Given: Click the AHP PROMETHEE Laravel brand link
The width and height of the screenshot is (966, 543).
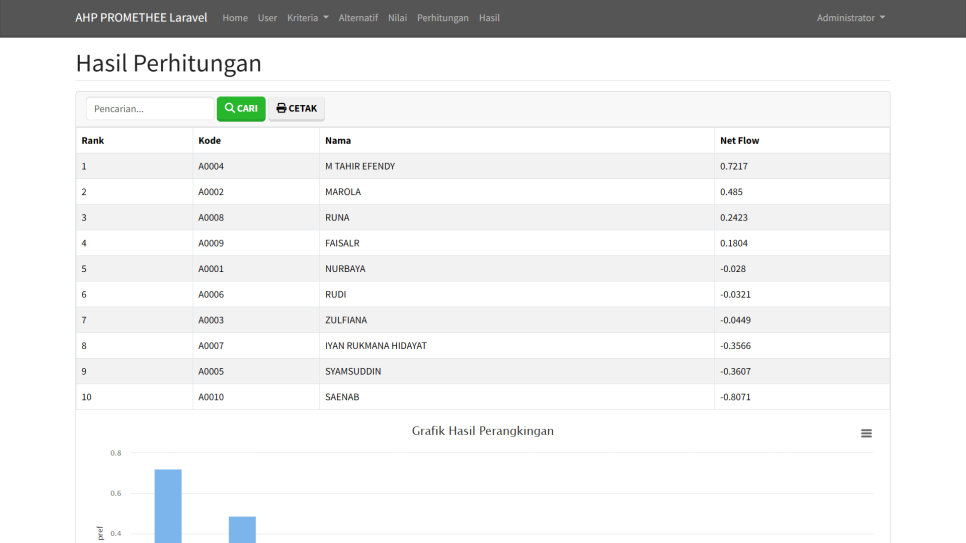Looking at the screenshot, I should (141, 18).
